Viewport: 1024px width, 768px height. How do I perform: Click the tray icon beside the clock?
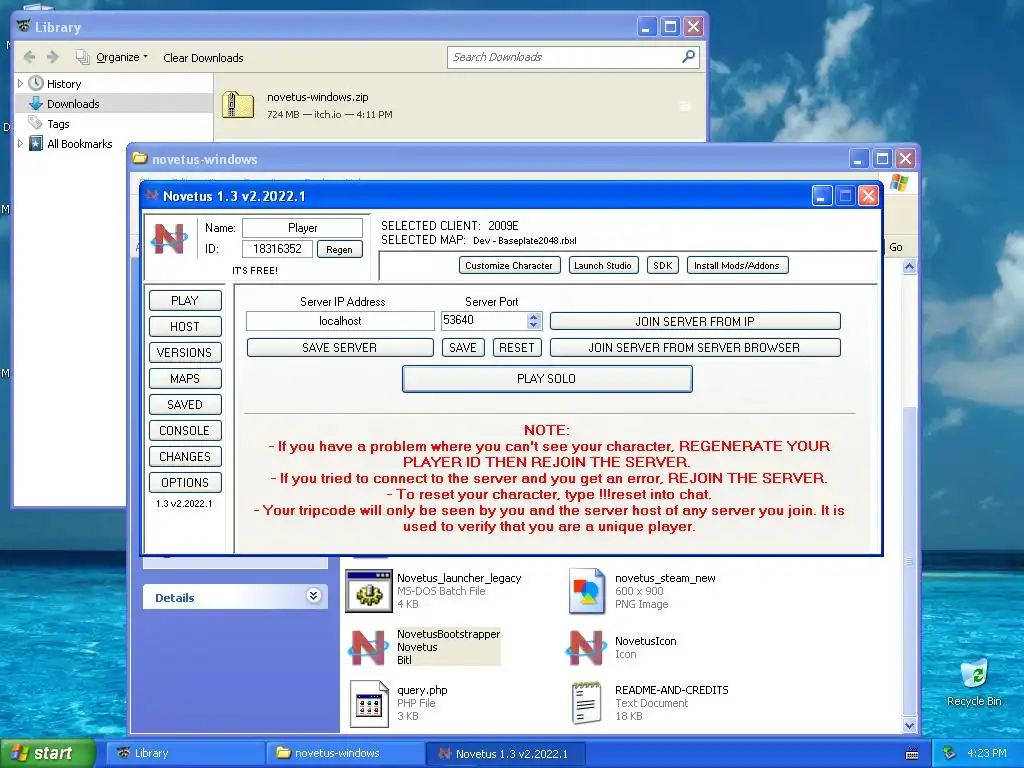coord(950,753)
